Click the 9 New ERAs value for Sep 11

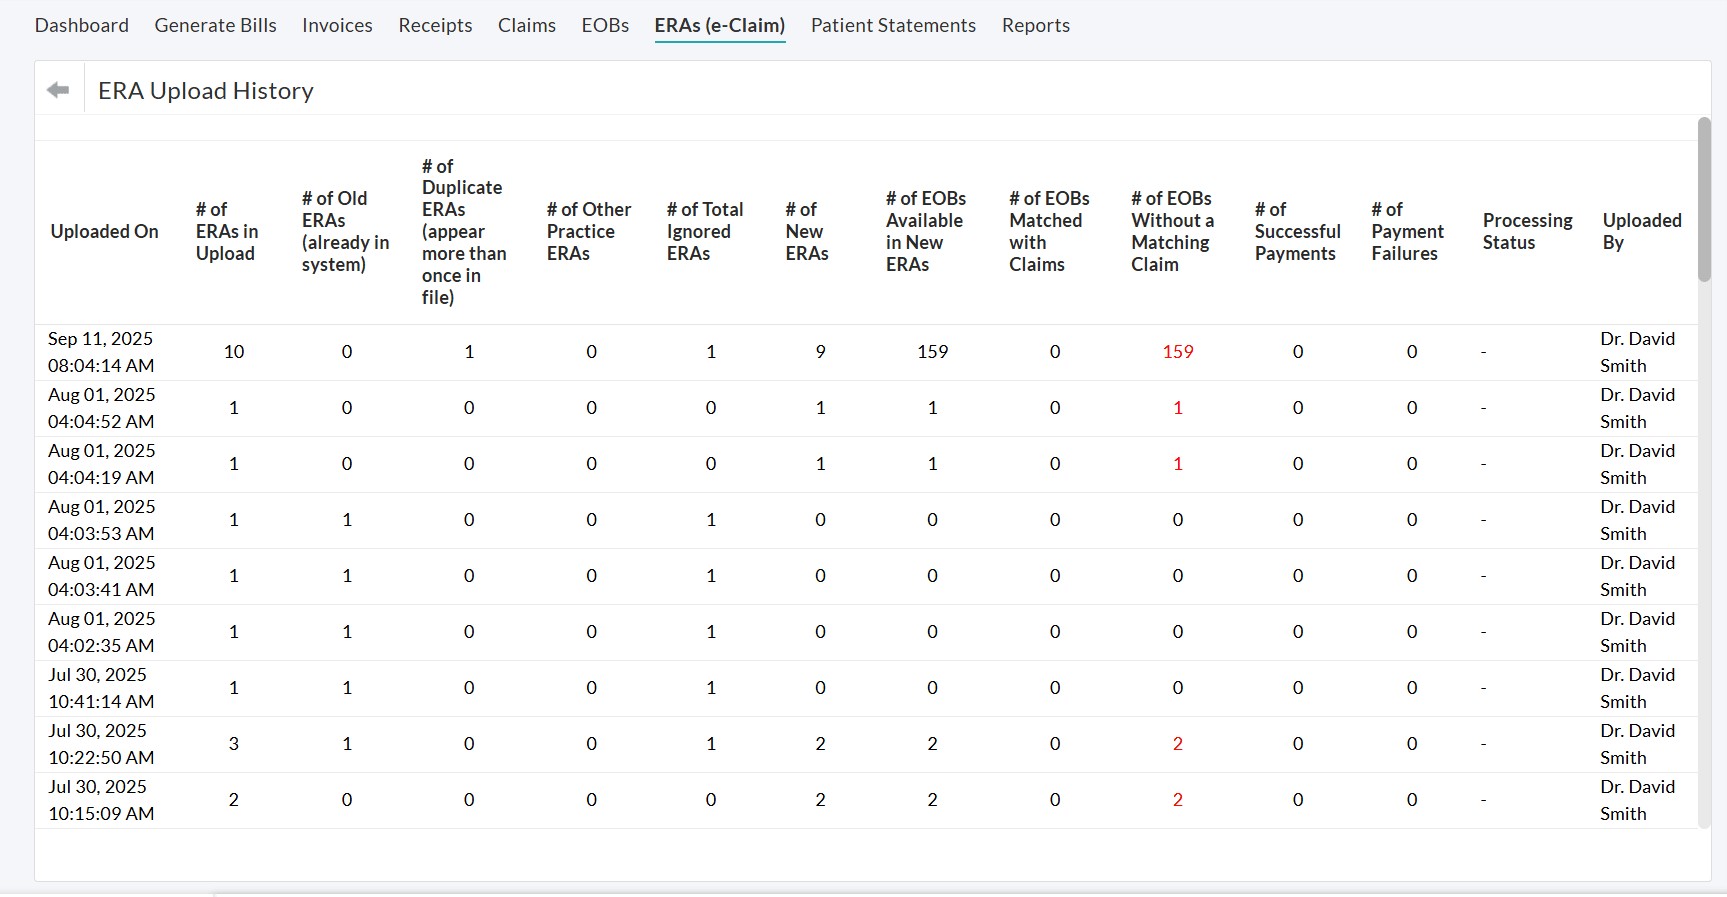[821, 352]
